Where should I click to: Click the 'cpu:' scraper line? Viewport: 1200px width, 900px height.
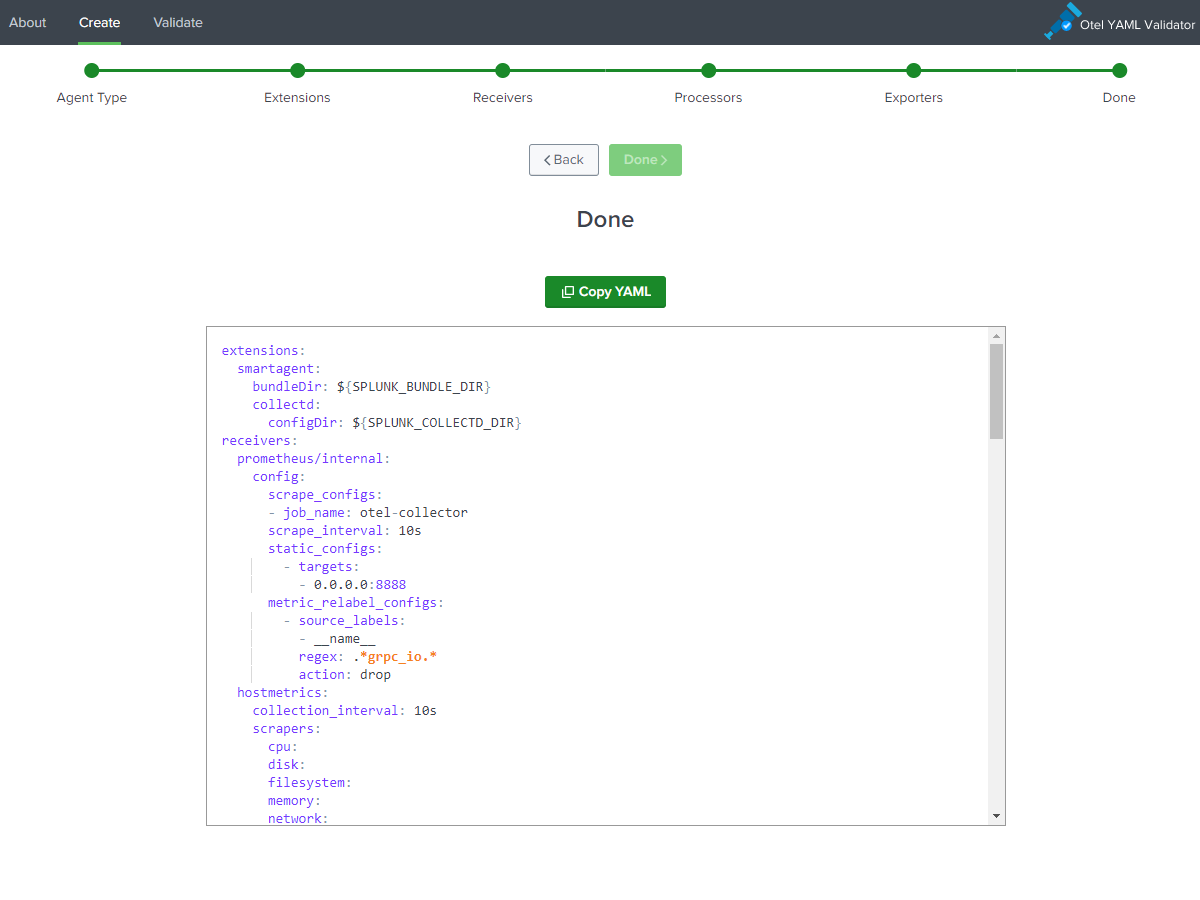[x=283, y=747]
